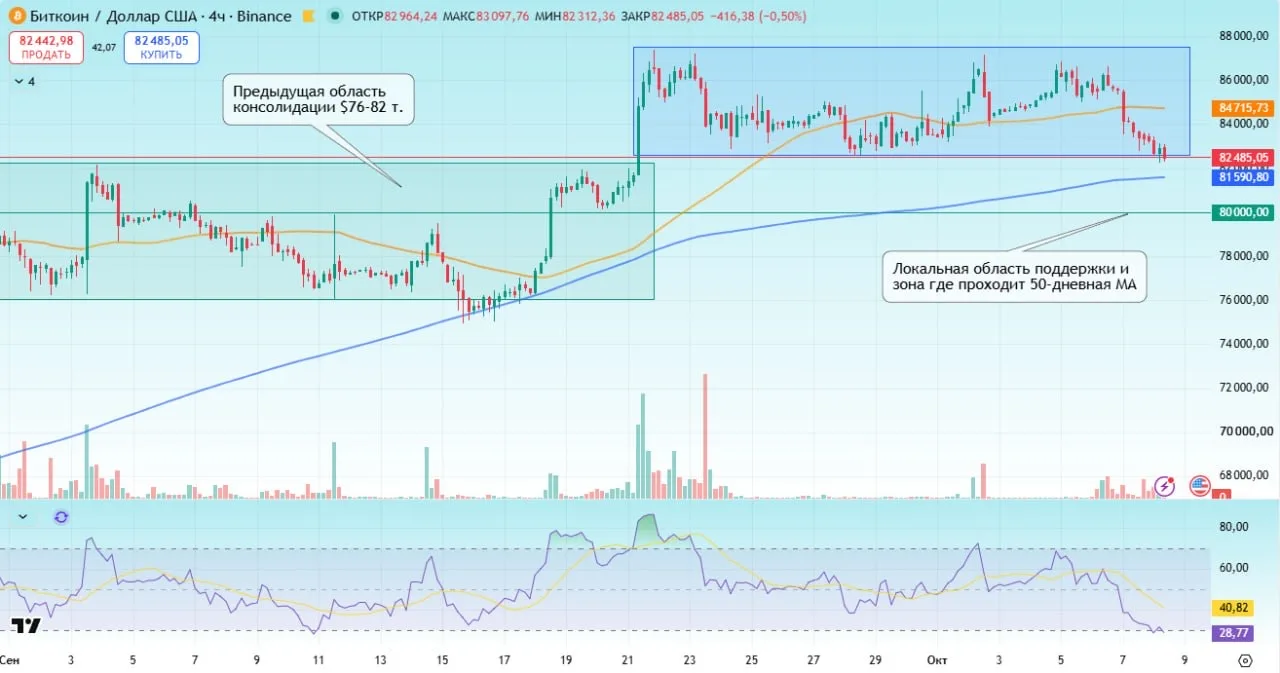Click the Локальная область поддержки callout note

(1014, 277)
